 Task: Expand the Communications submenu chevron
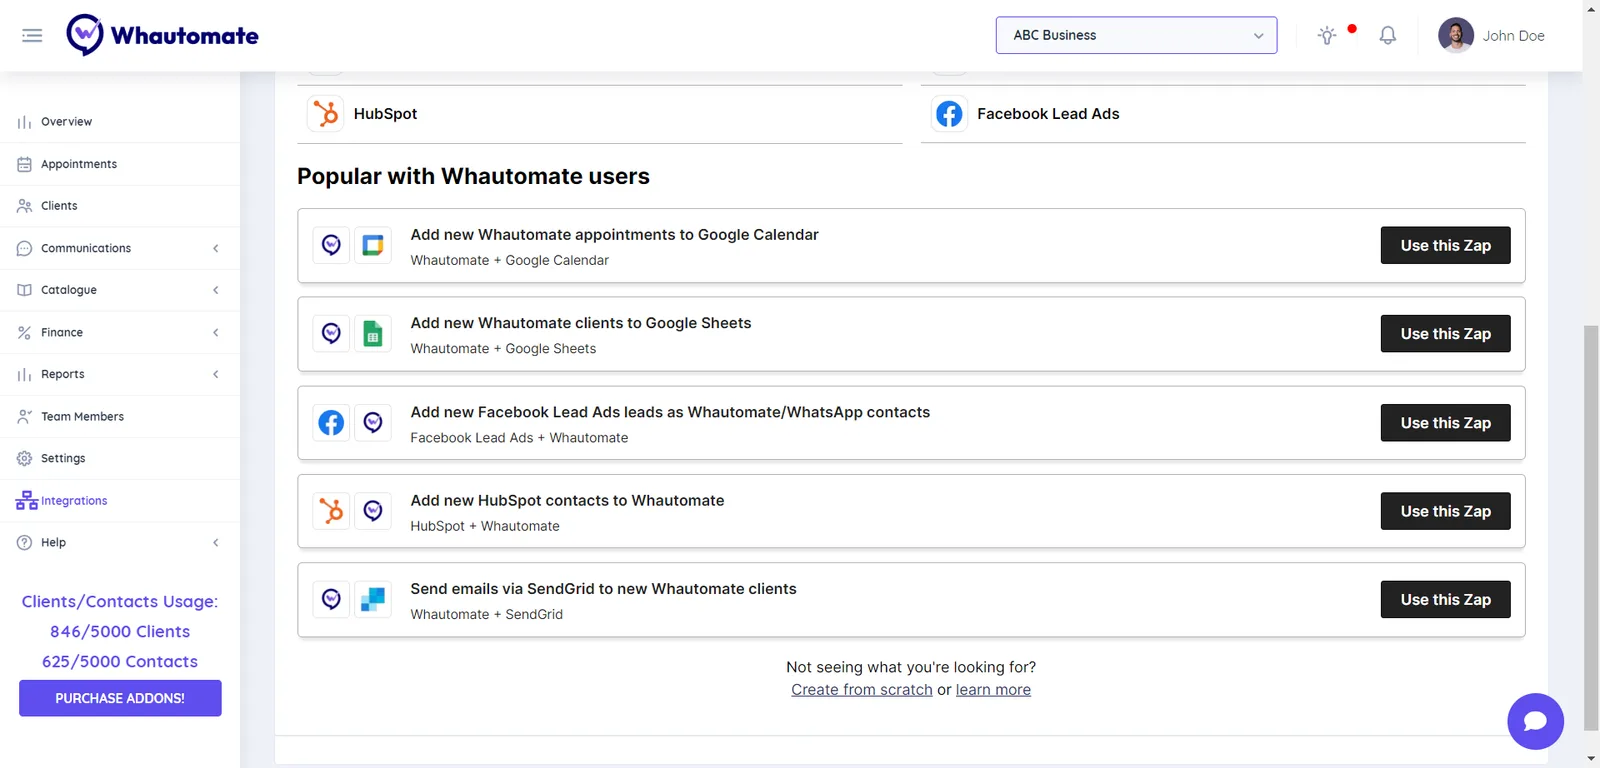coord(216,249)
